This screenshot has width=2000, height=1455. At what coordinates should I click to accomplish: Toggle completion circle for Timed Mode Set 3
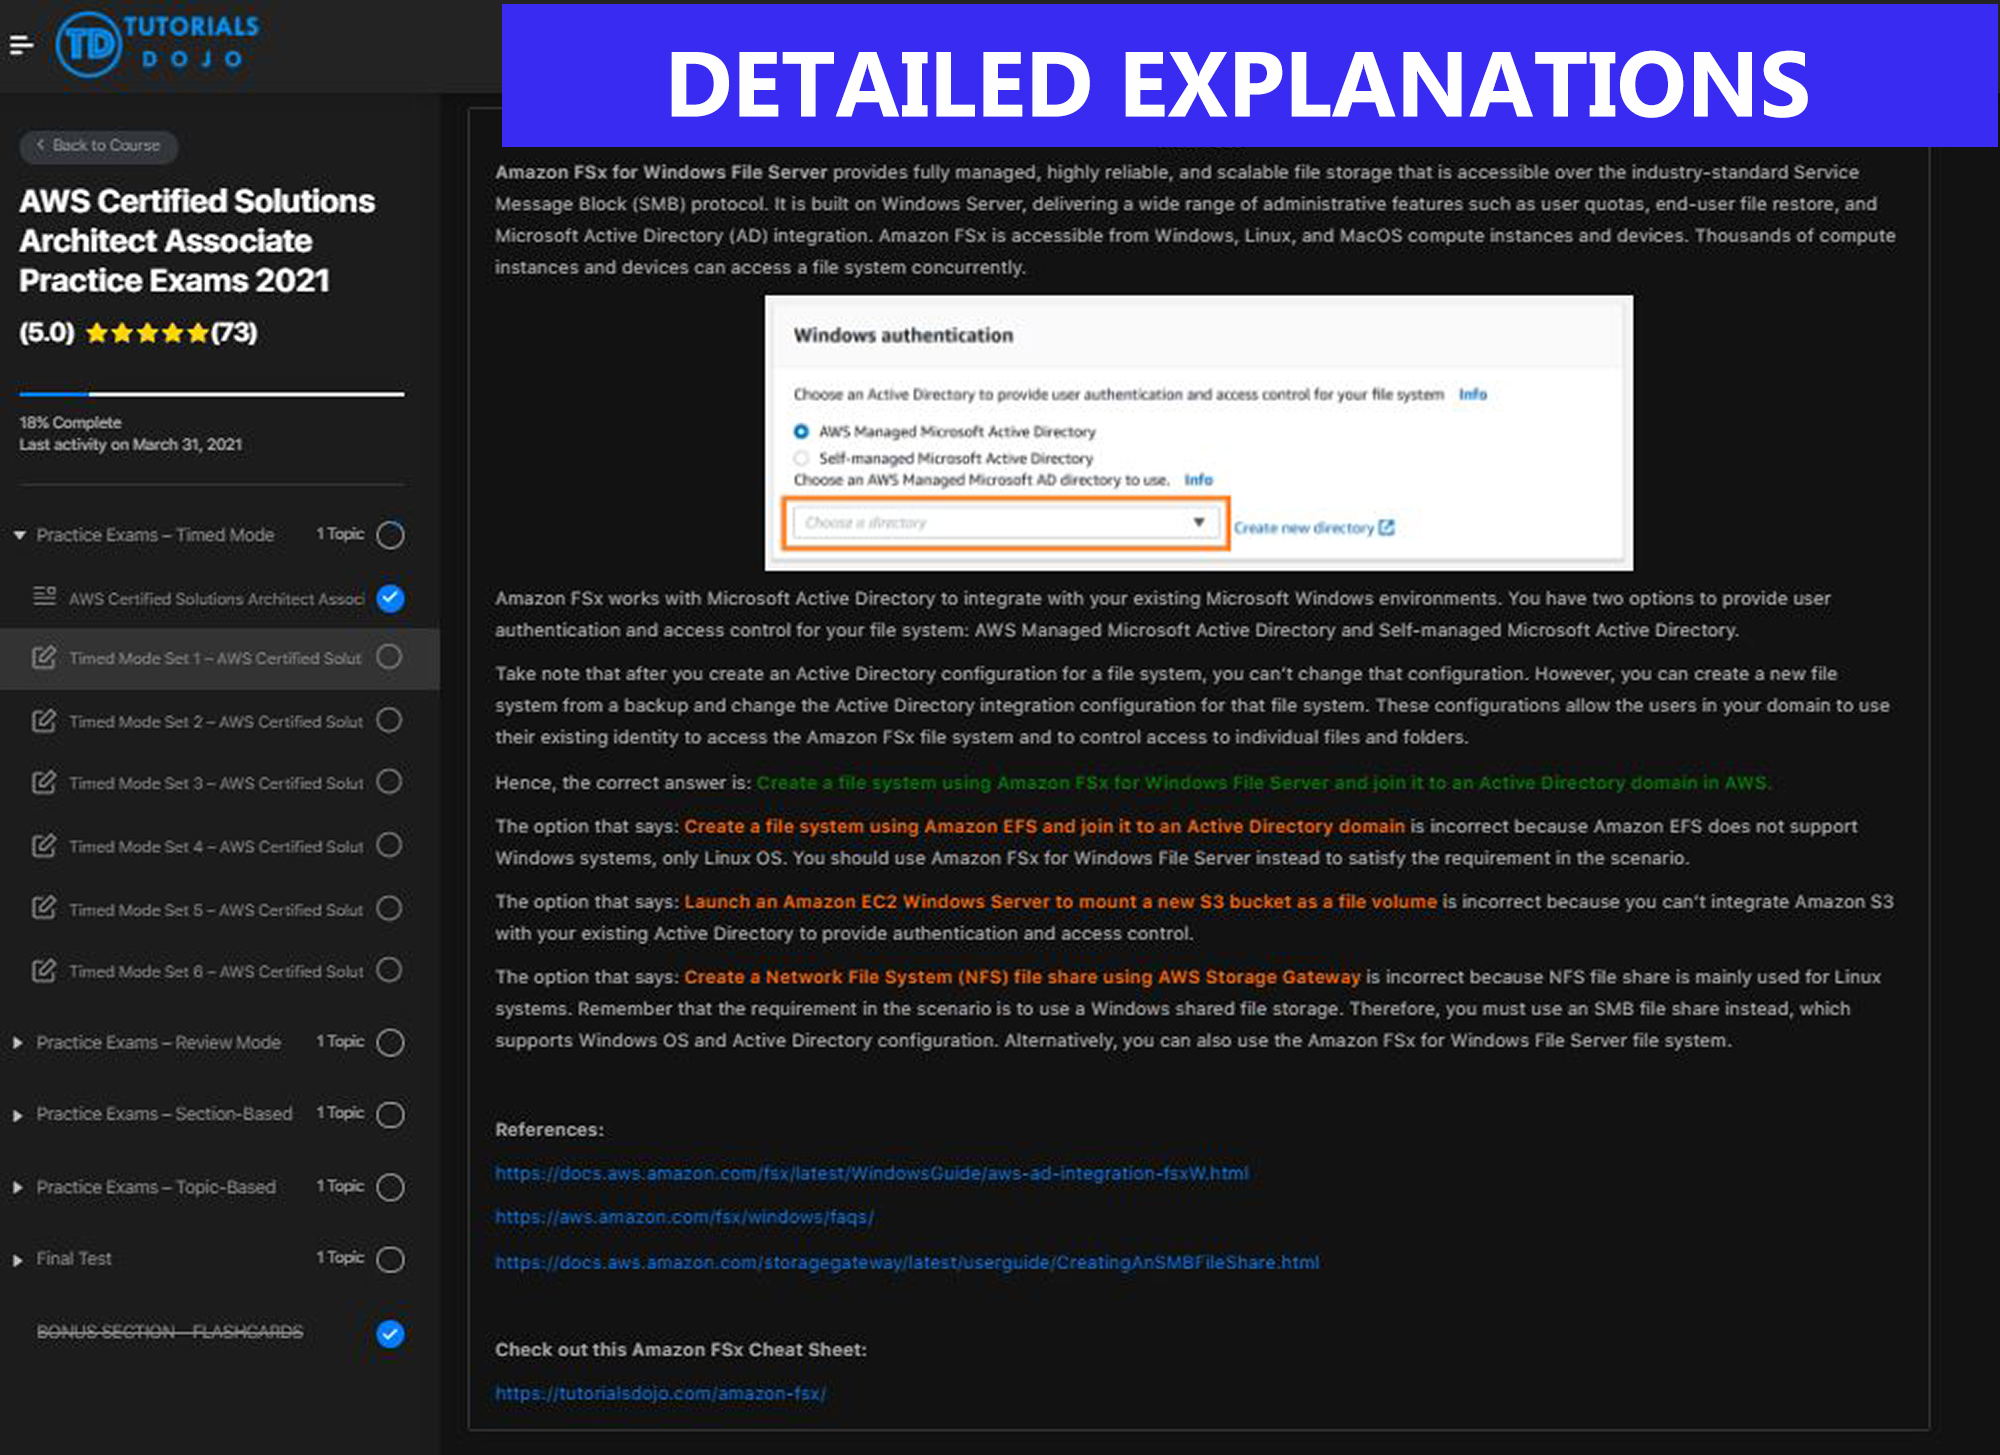point(390,781)
